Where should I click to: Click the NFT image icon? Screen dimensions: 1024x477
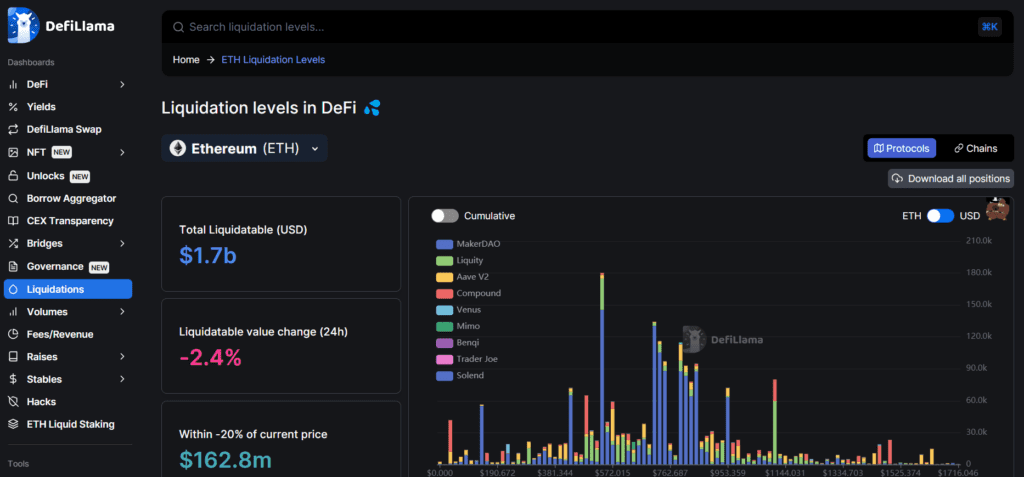coord(12,152)
